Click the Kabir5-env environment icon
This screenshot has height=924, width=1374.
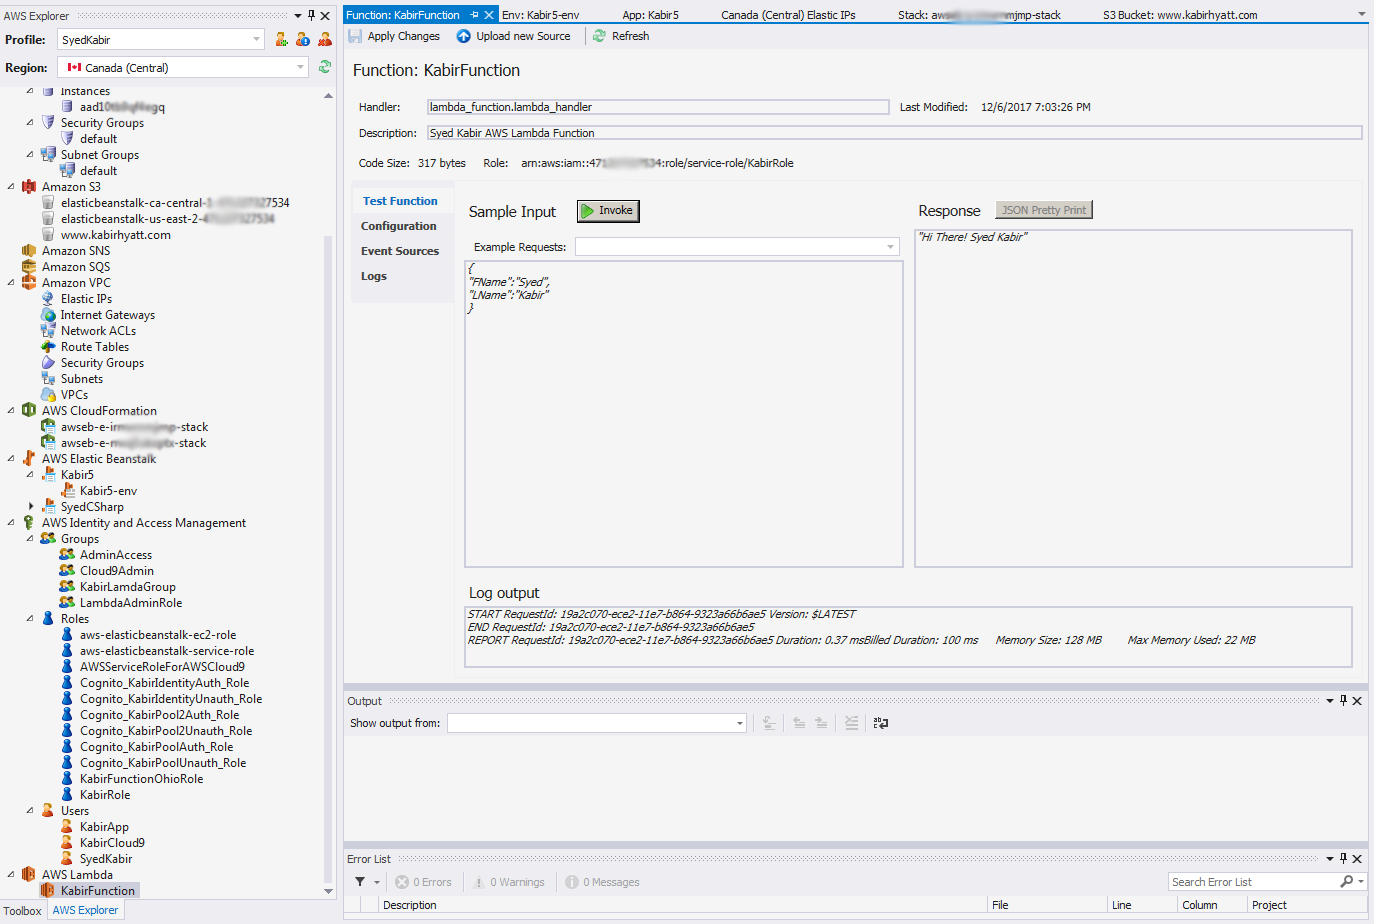click(68, 491)
